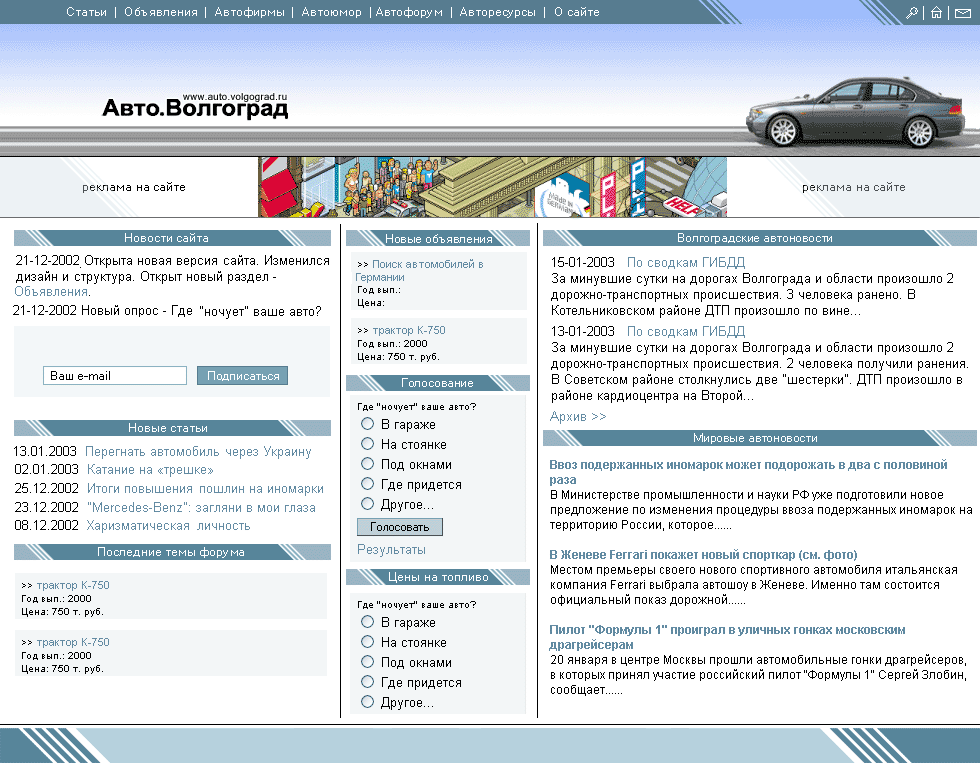Screen dimensions: 980x764
Task: Open article Перегнать автомобиль через Украину
Action: pos(198,451)
